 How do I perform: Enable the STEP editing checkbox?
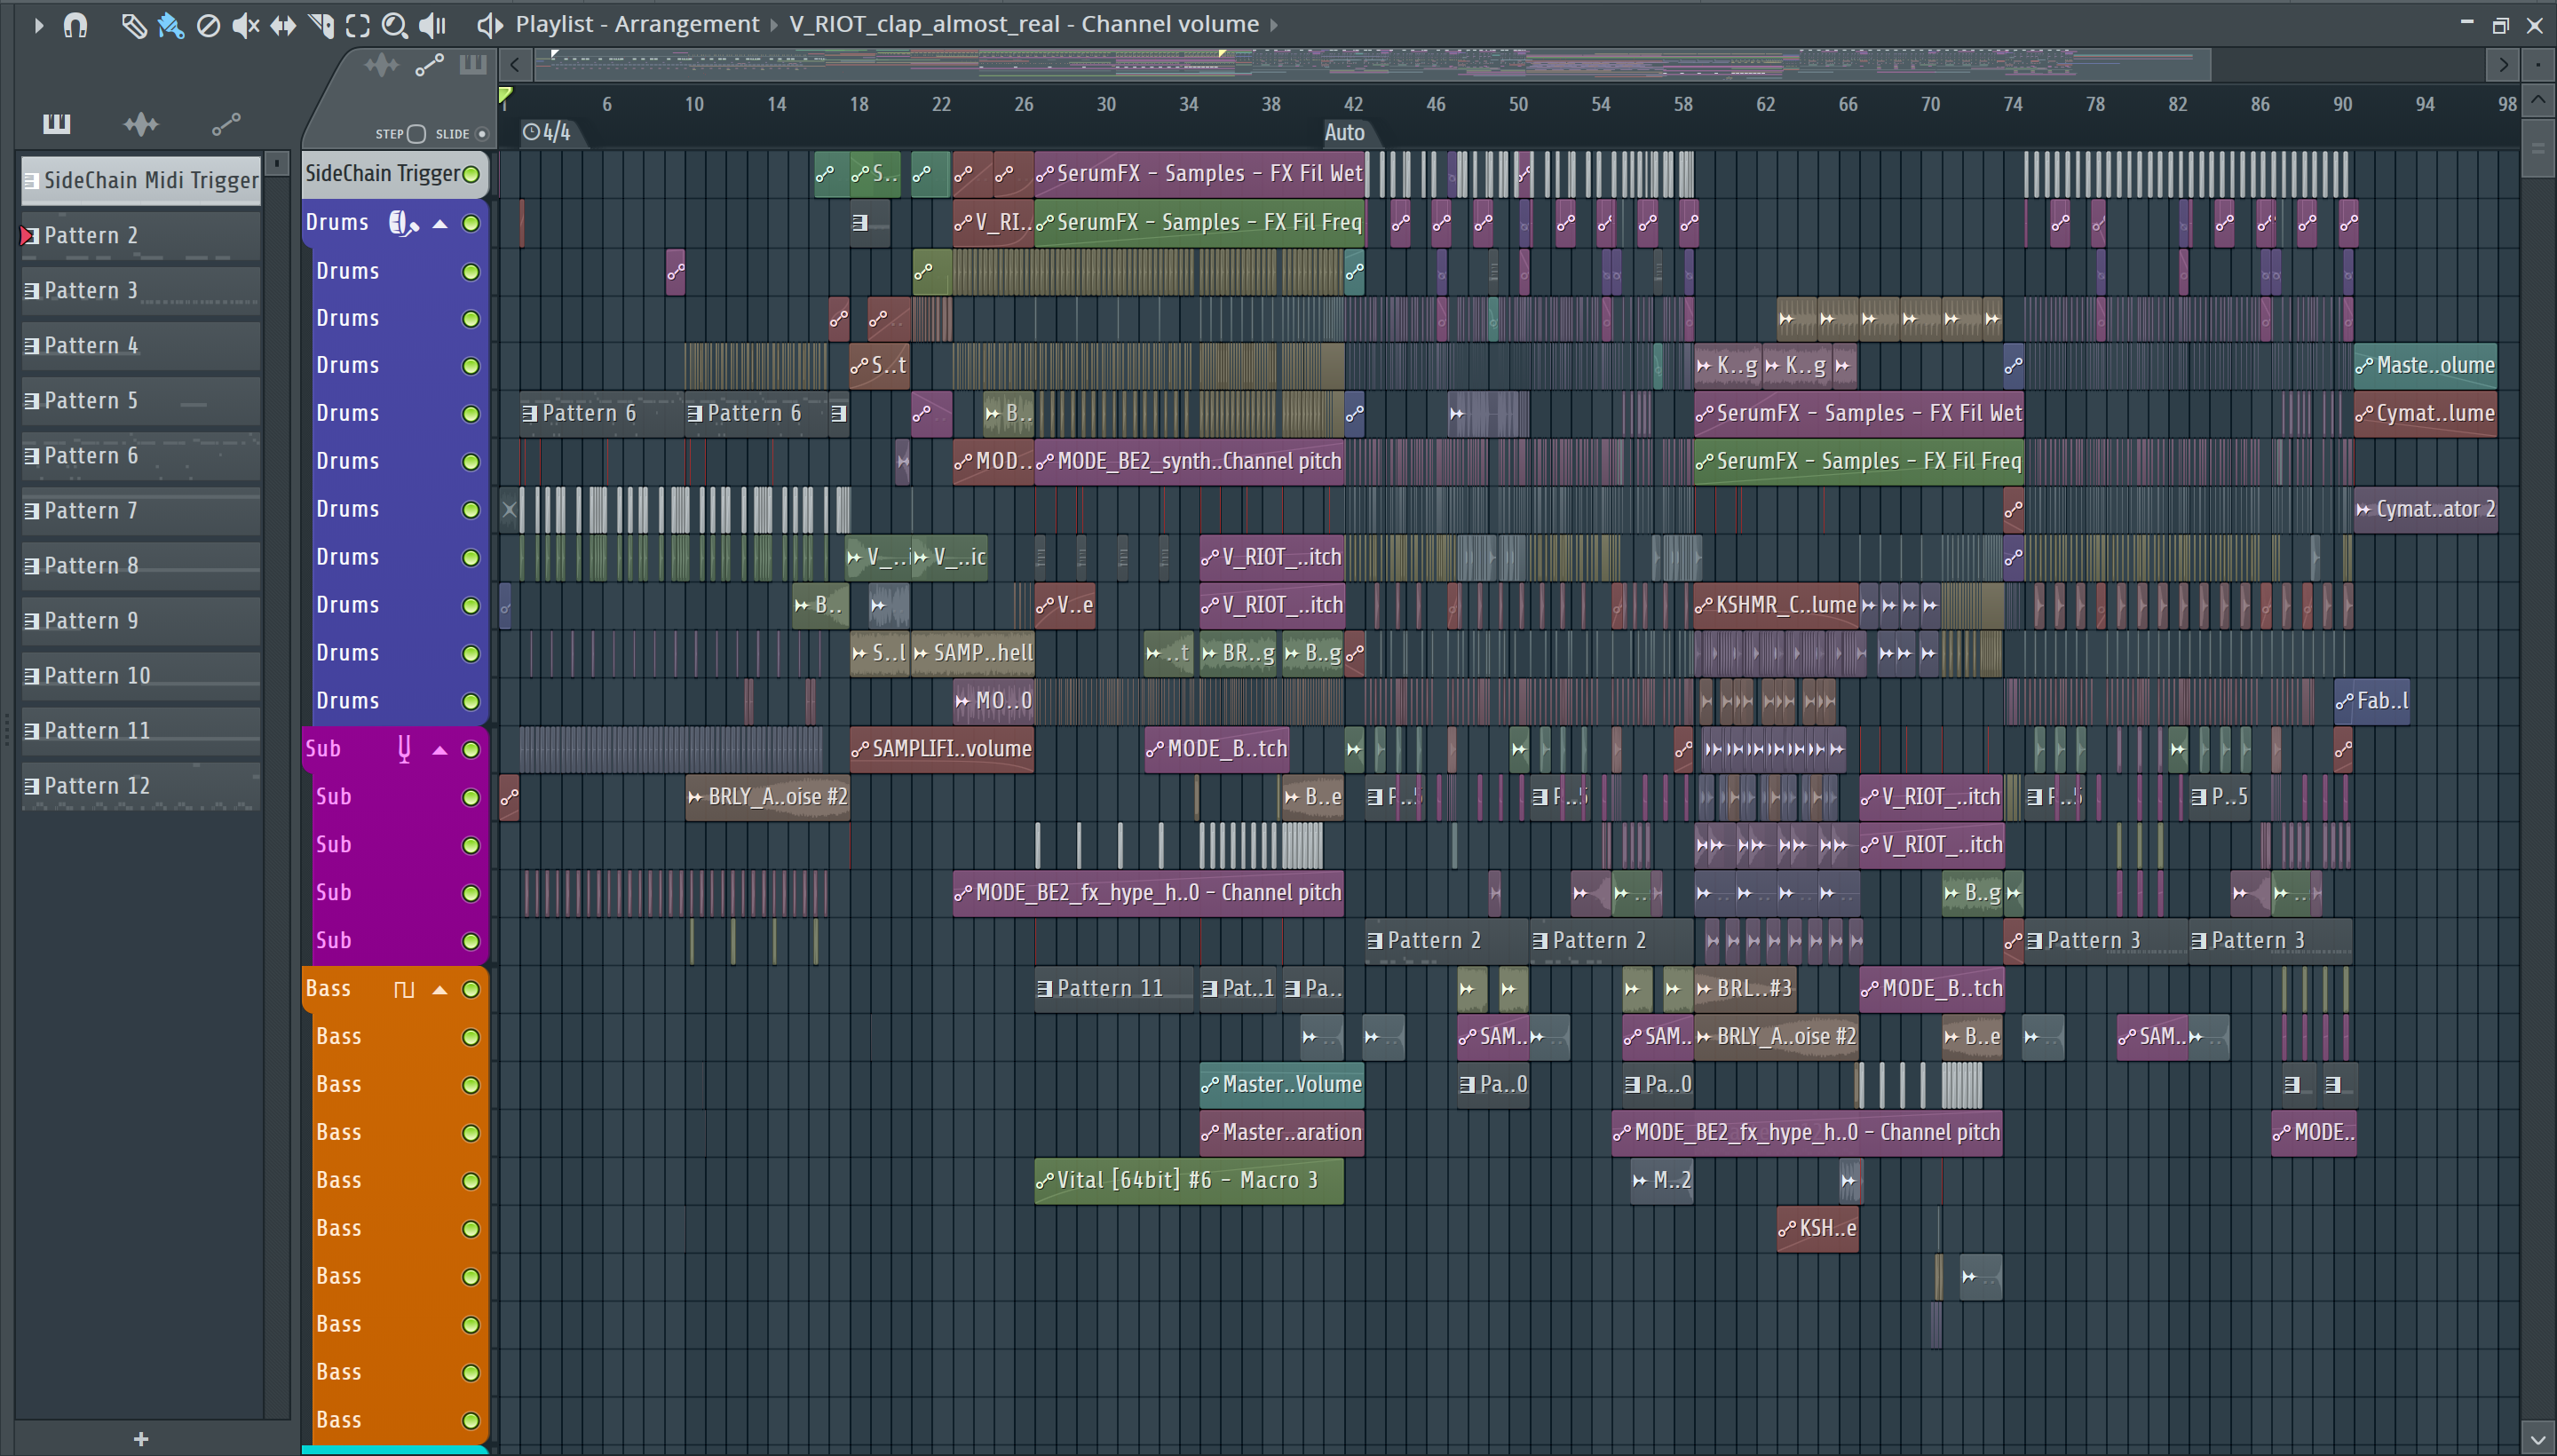[417, 133]
